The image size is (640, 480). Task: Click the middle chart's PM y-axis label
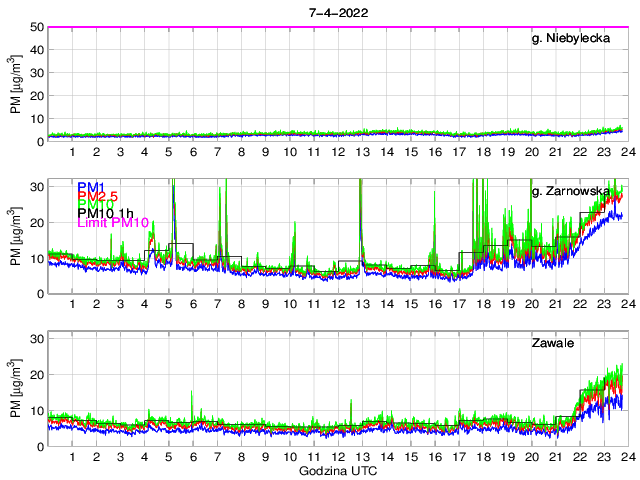15,236
